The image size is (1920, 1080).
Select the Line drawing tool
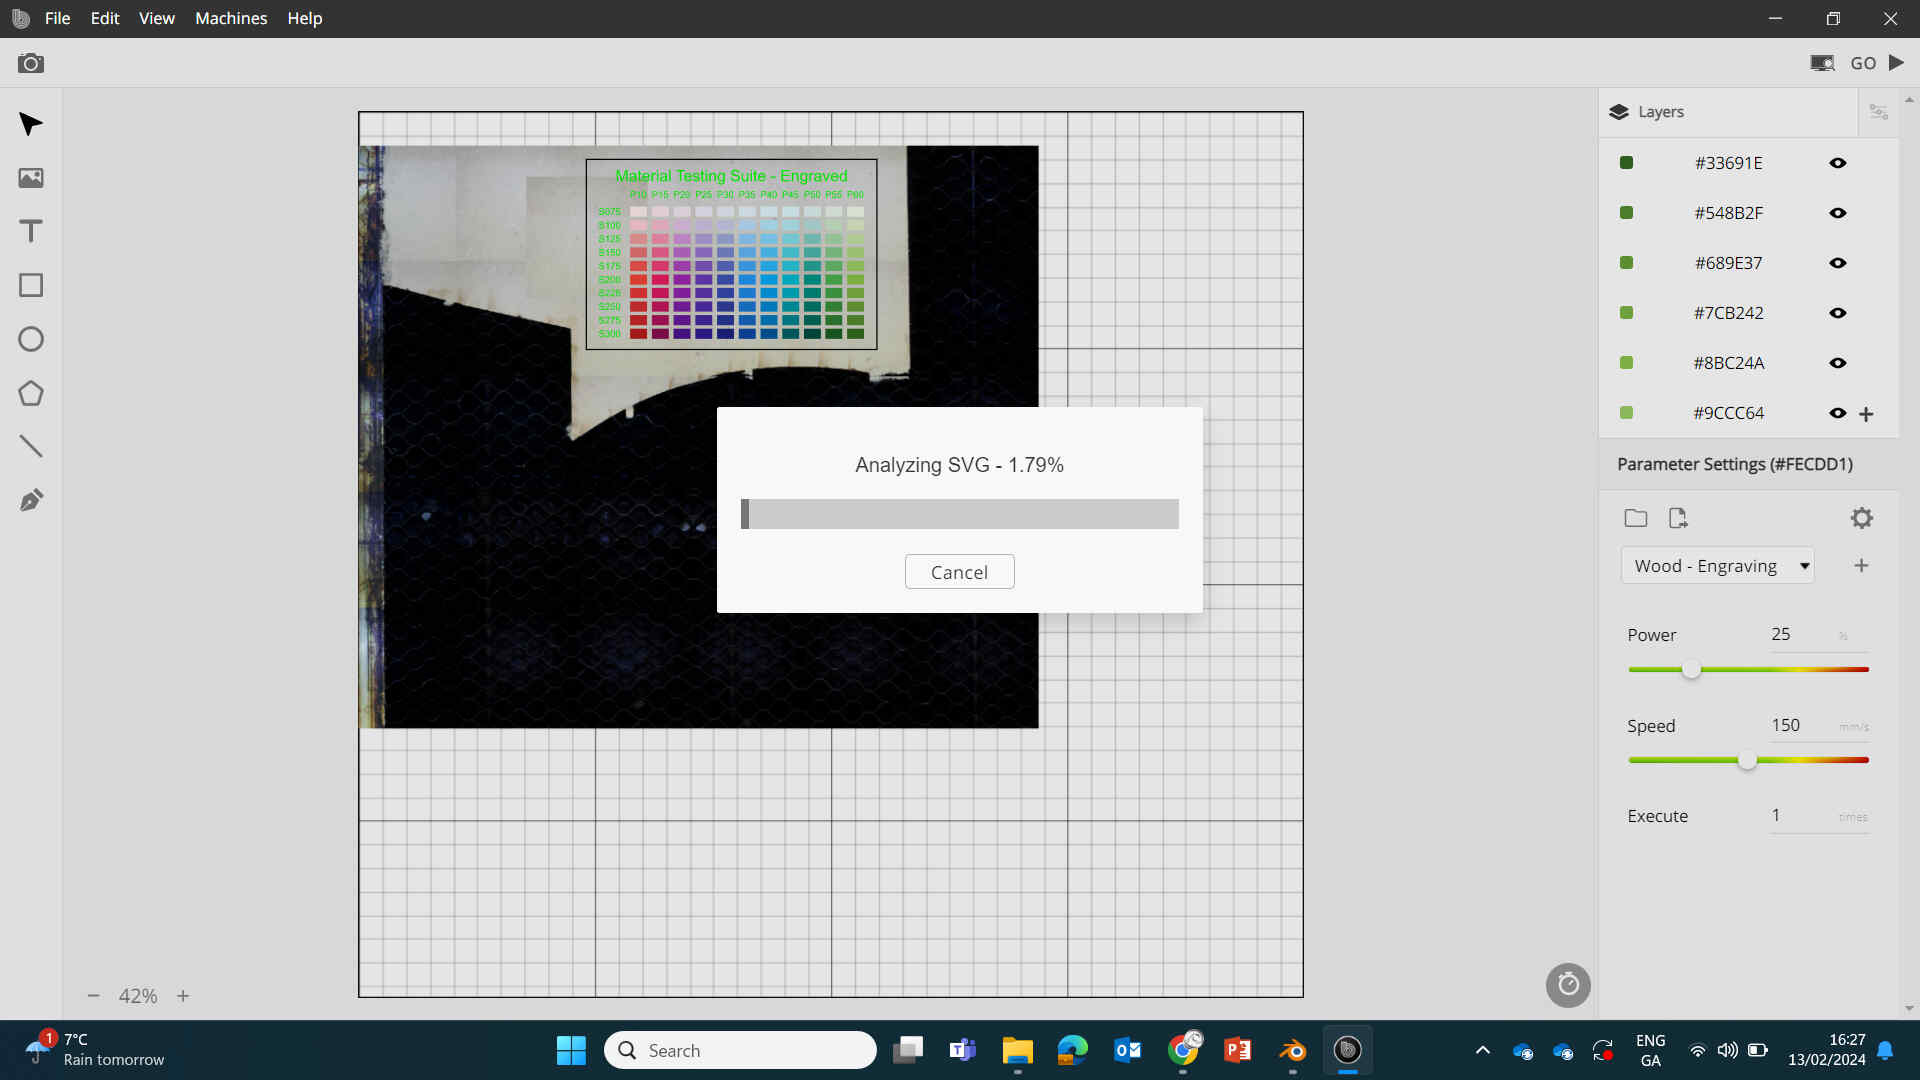[x=31, y=446]
